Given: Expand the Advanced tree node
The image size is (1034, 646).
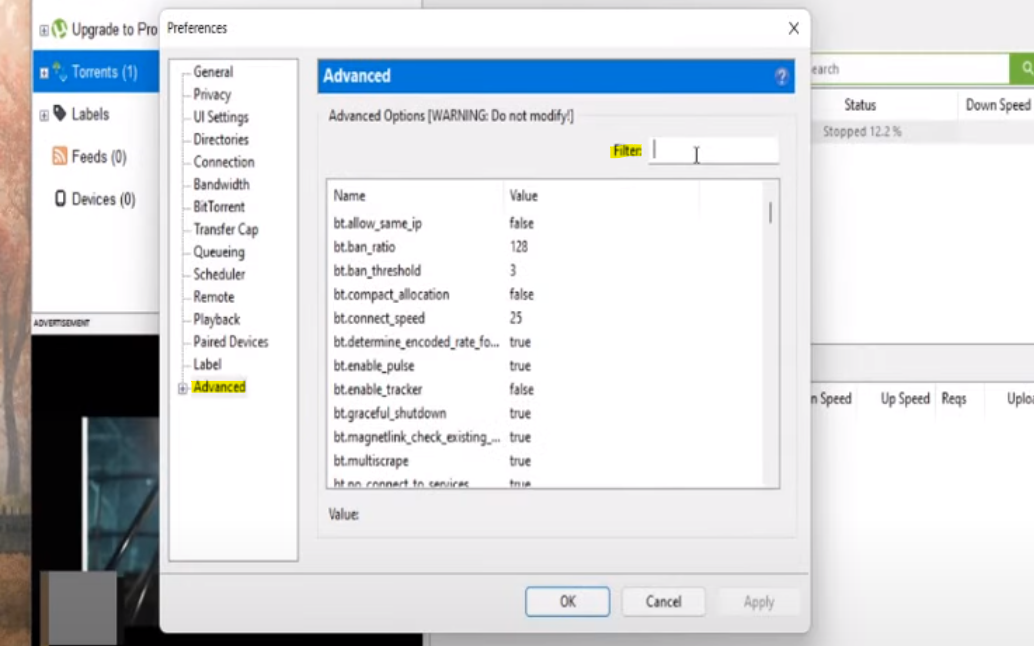Looking at the screenshot, I should (x=183, y=388).
